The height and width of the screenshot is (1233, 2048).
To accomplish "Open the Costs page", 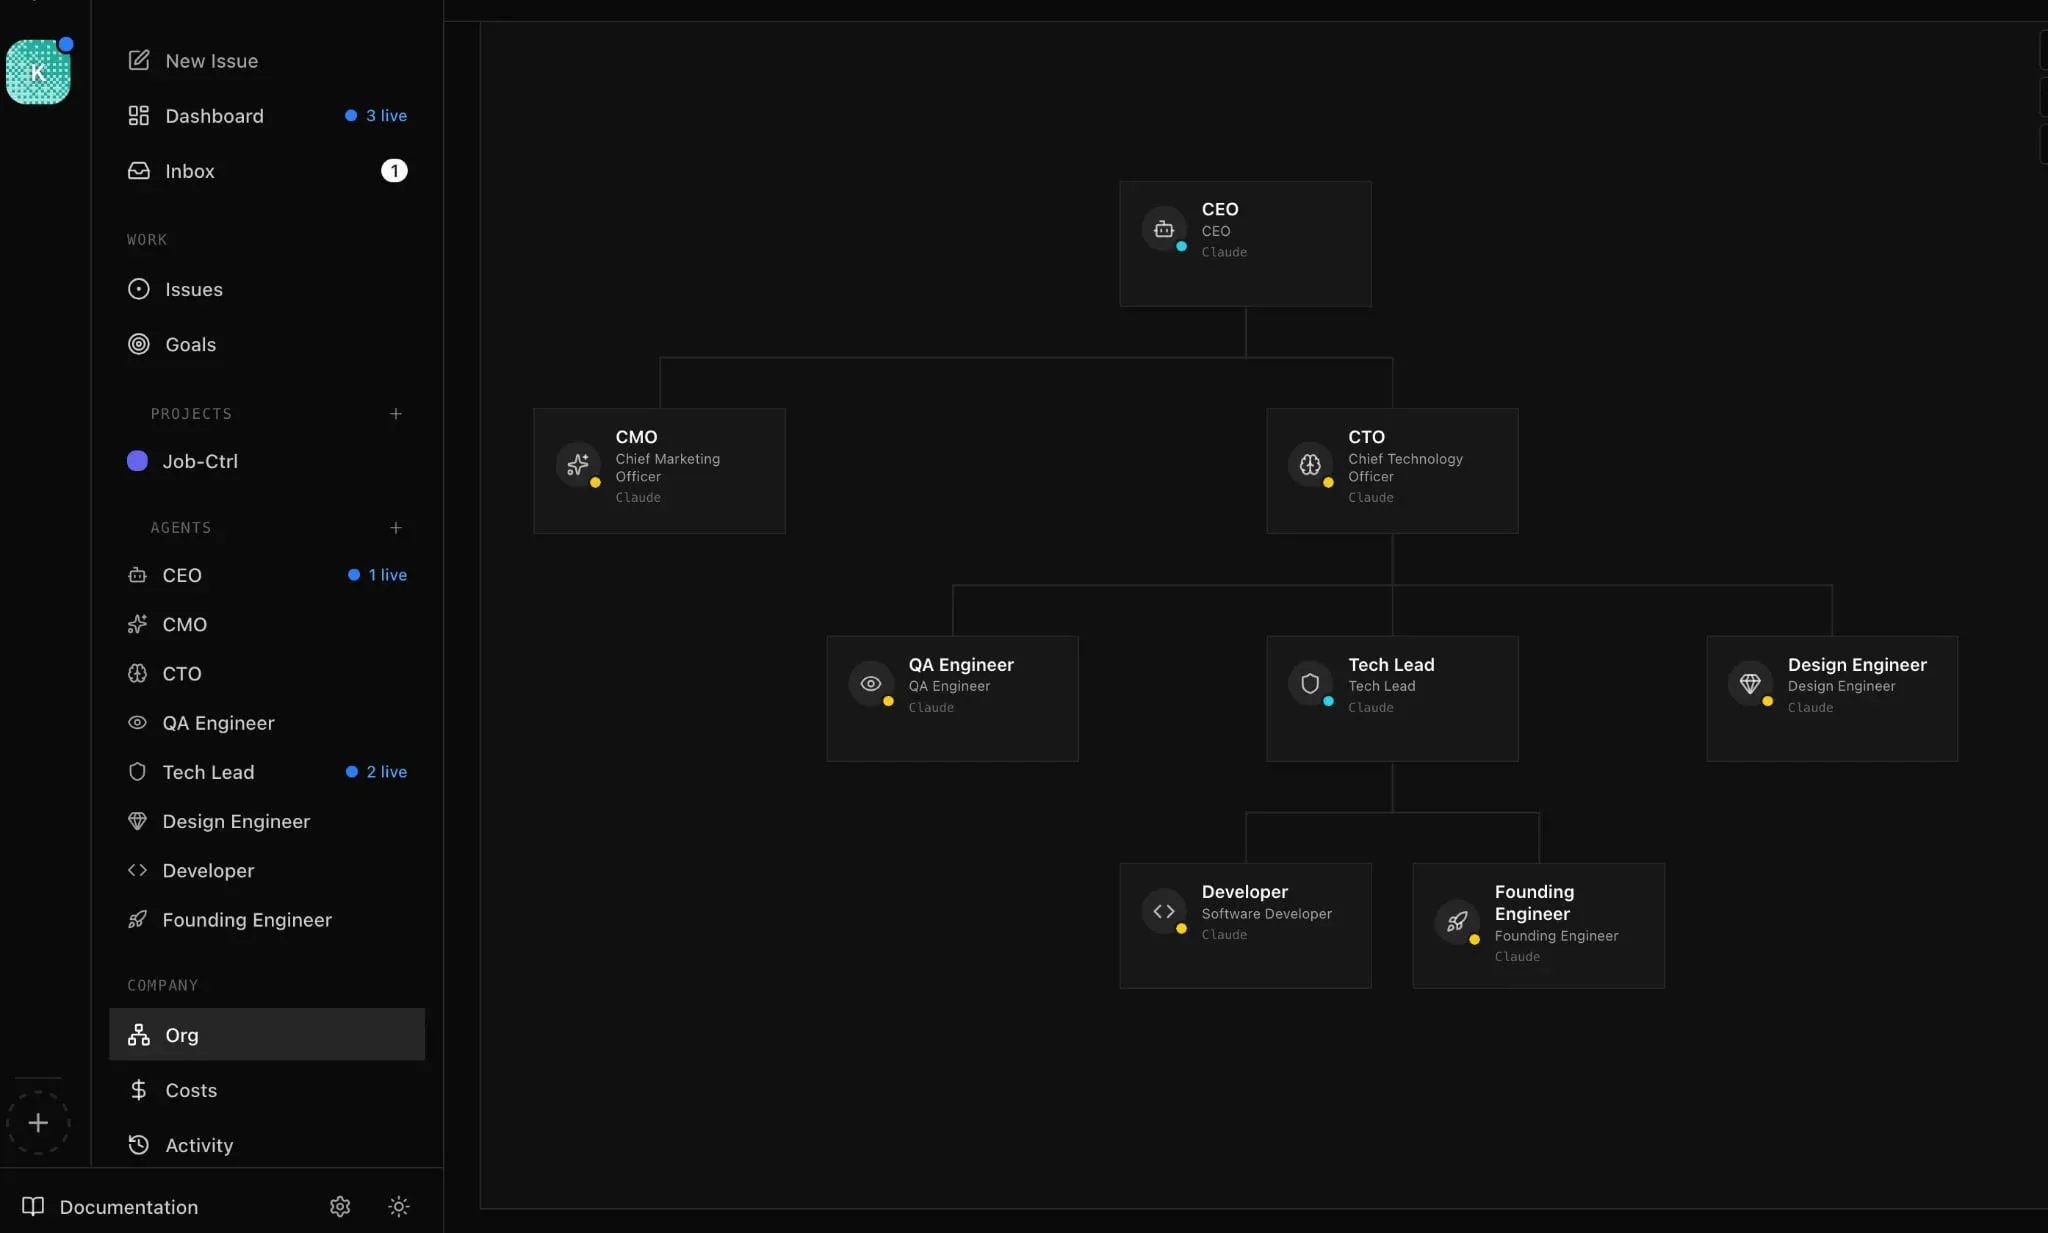I will click(191, 1090).
